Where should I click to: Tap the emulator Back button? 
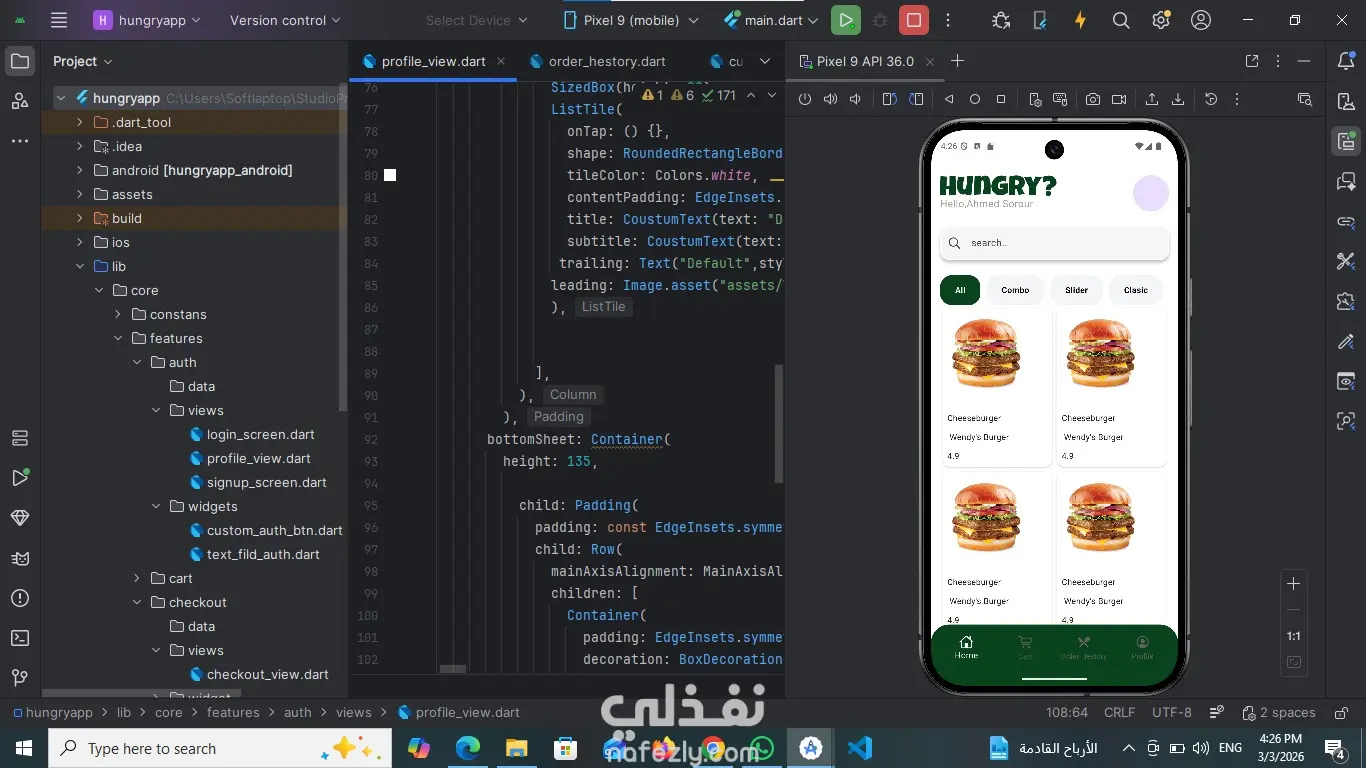click(x=949, y=99)
